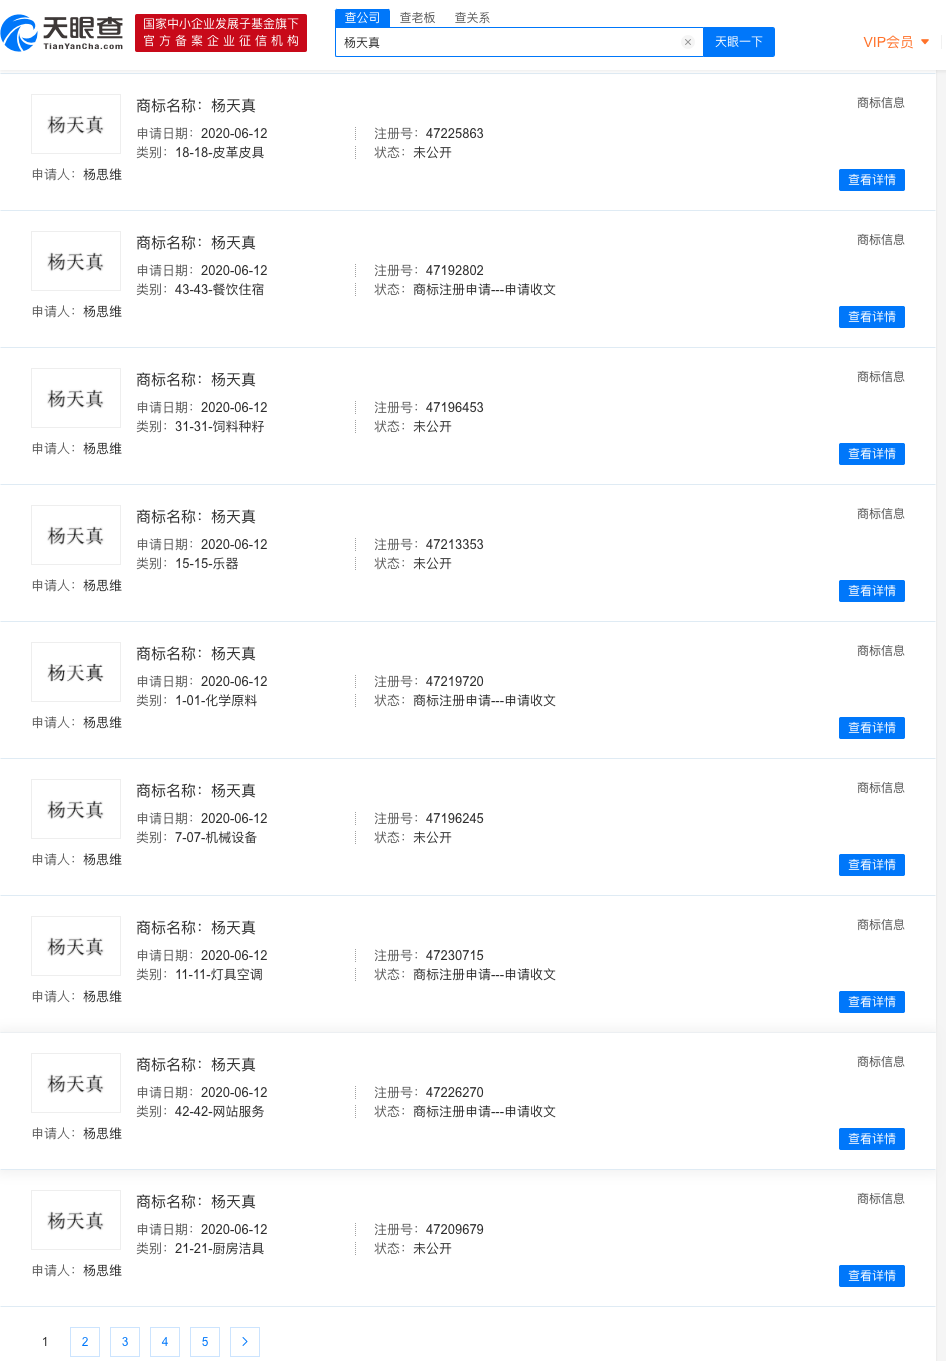The image size is (946, 1361).
Task: View details for registration 47225863
Action: (871, 180)
